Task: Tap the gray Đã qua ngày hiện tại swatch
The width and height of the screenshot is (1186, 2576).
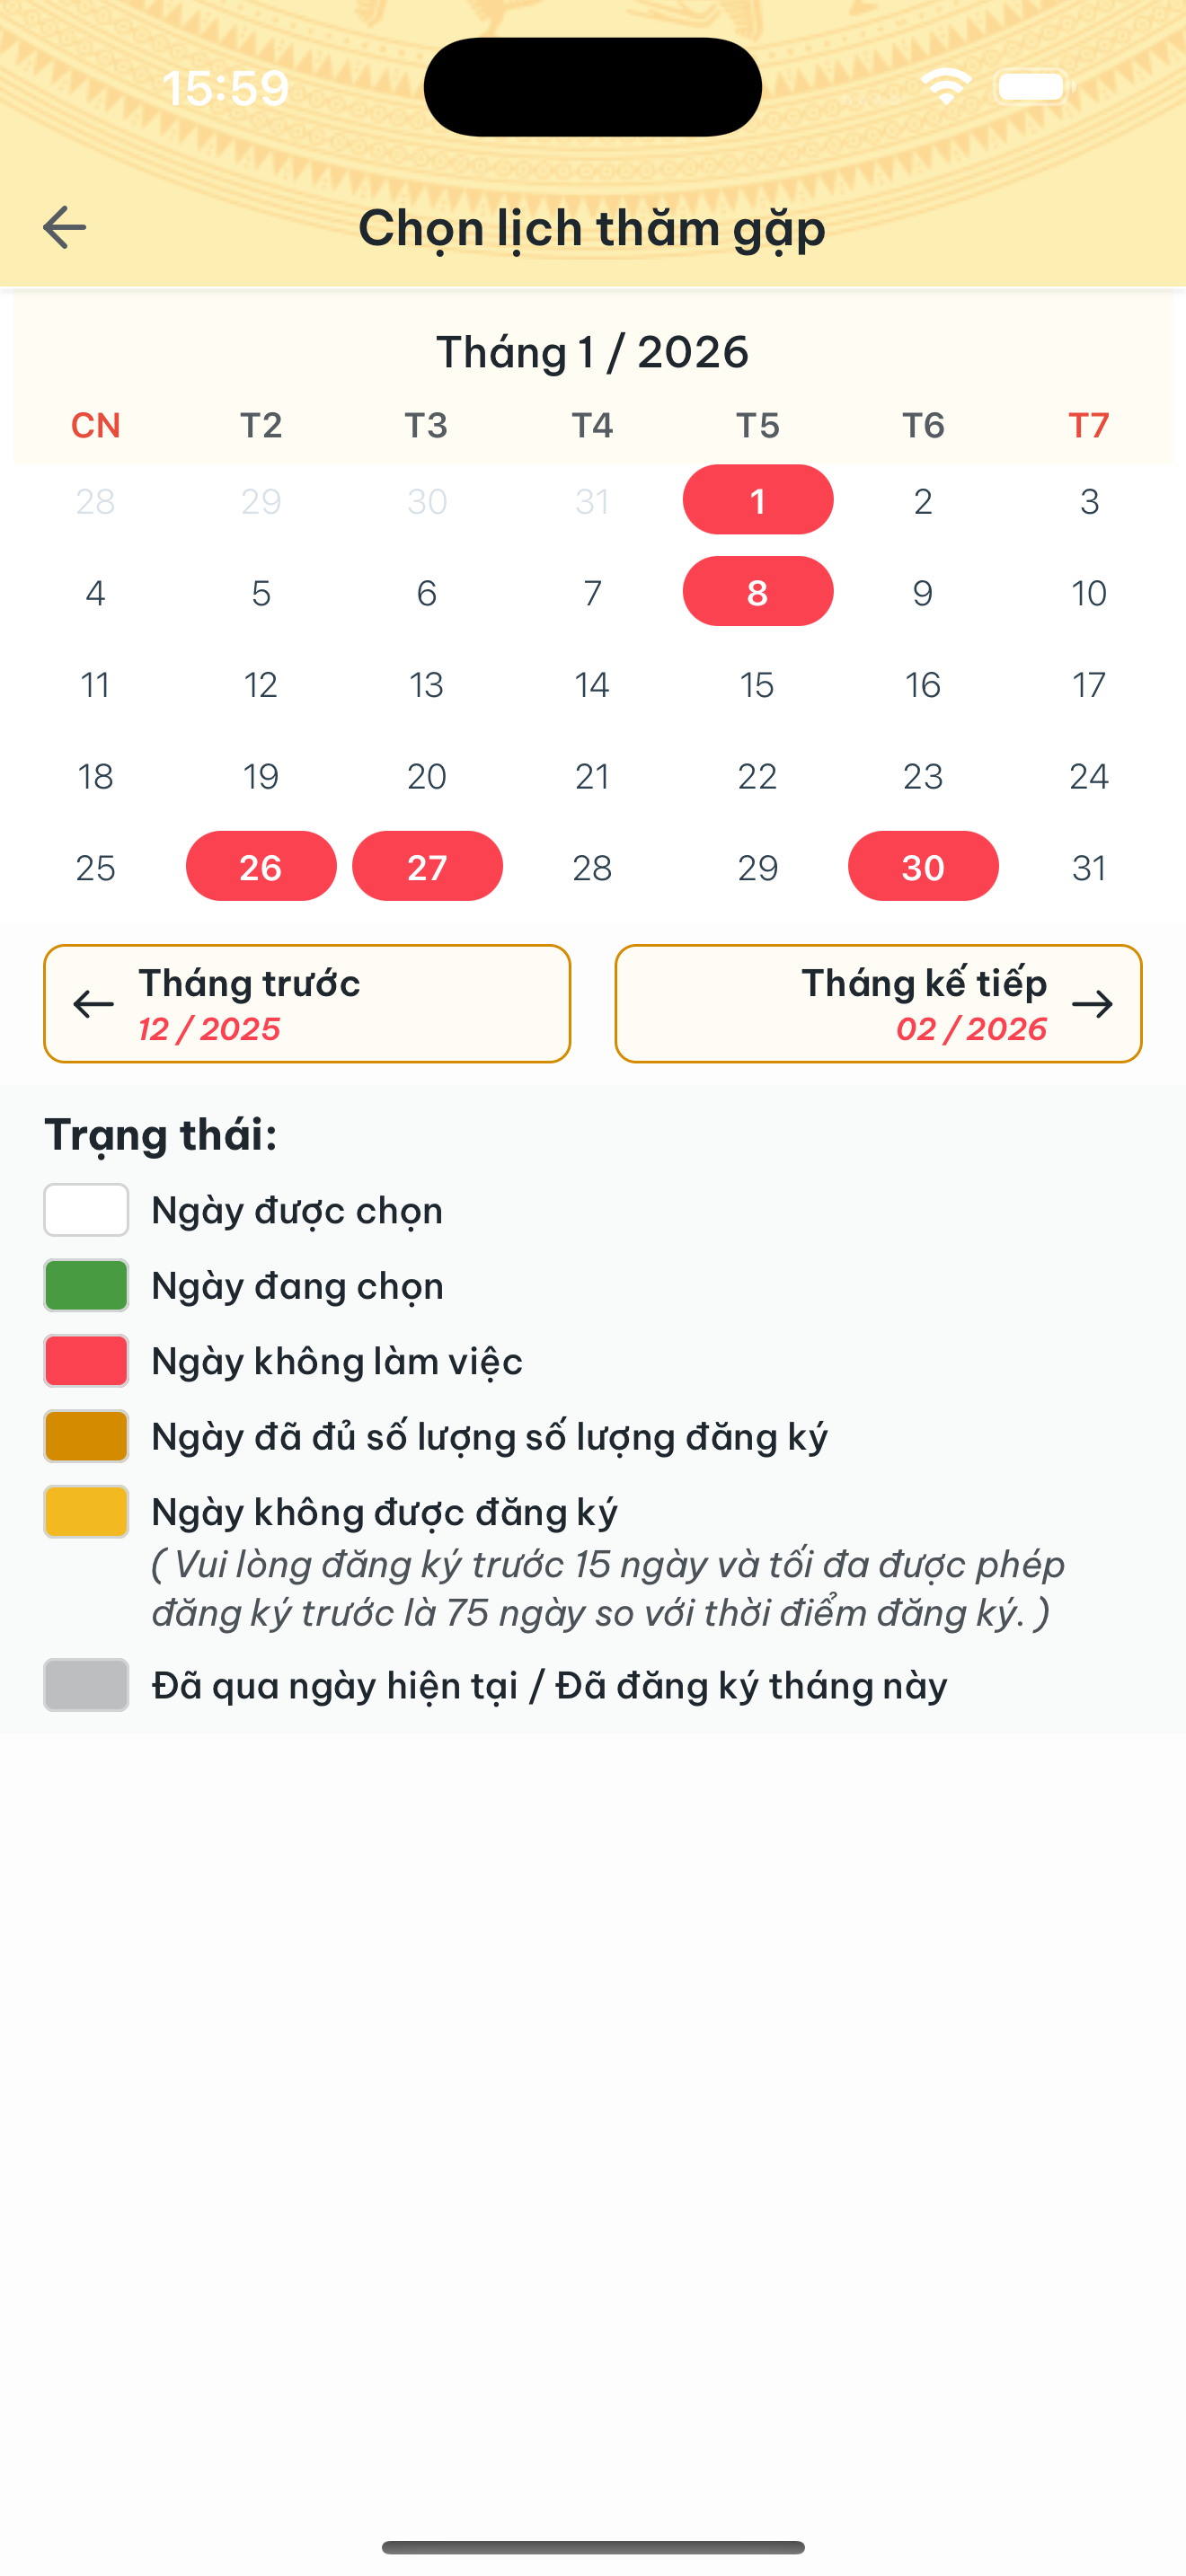Action: 86,1684
